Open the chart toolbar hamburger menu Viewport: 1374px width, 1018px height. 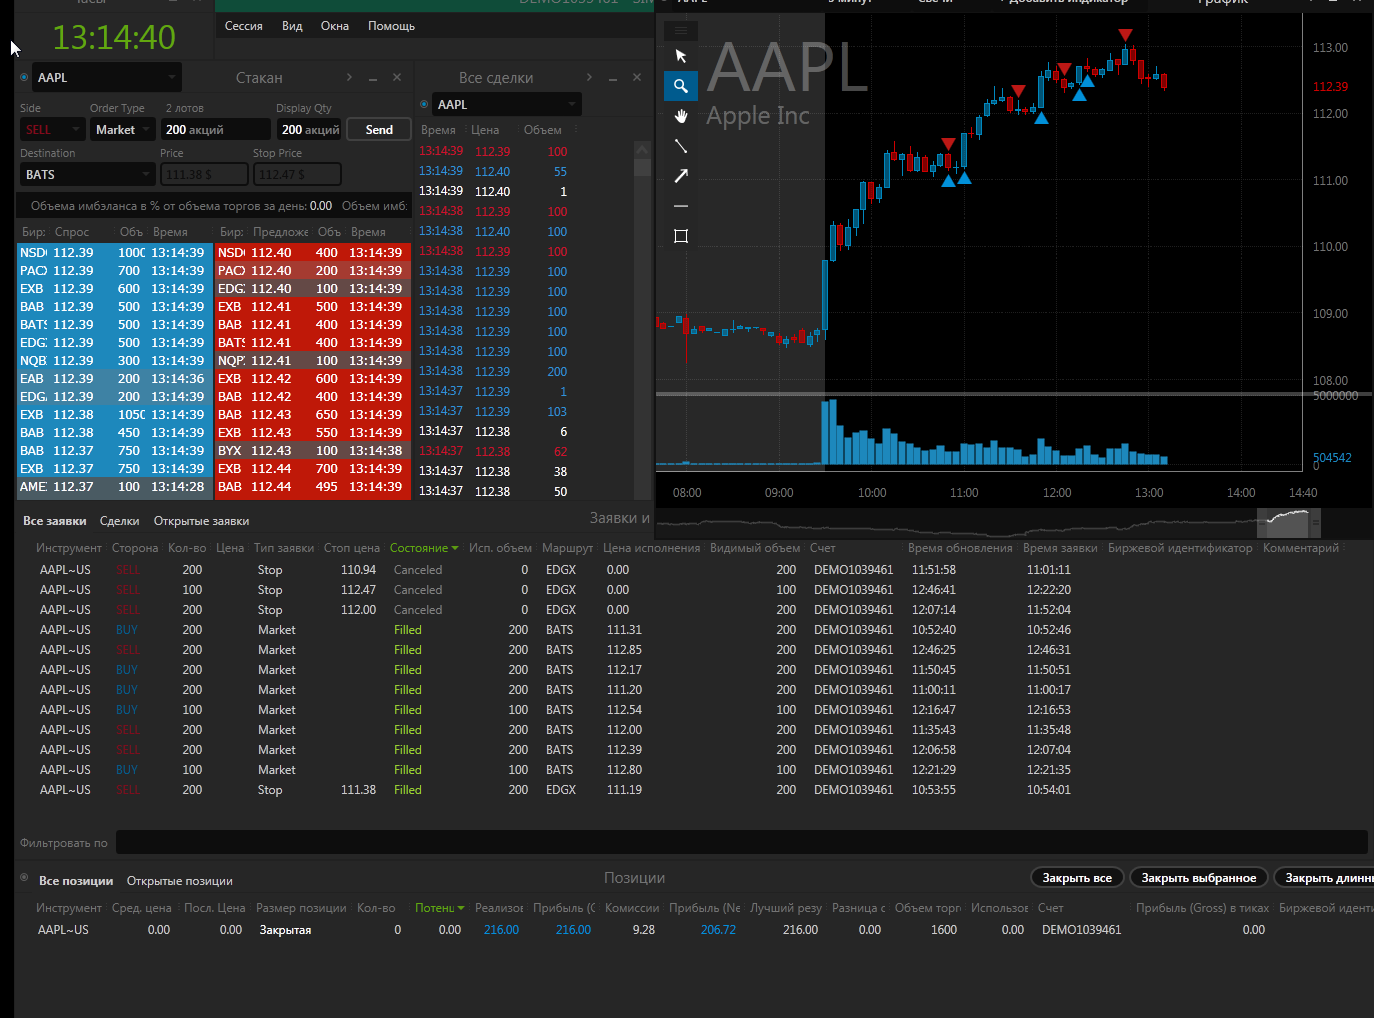[x=680, y=31]
